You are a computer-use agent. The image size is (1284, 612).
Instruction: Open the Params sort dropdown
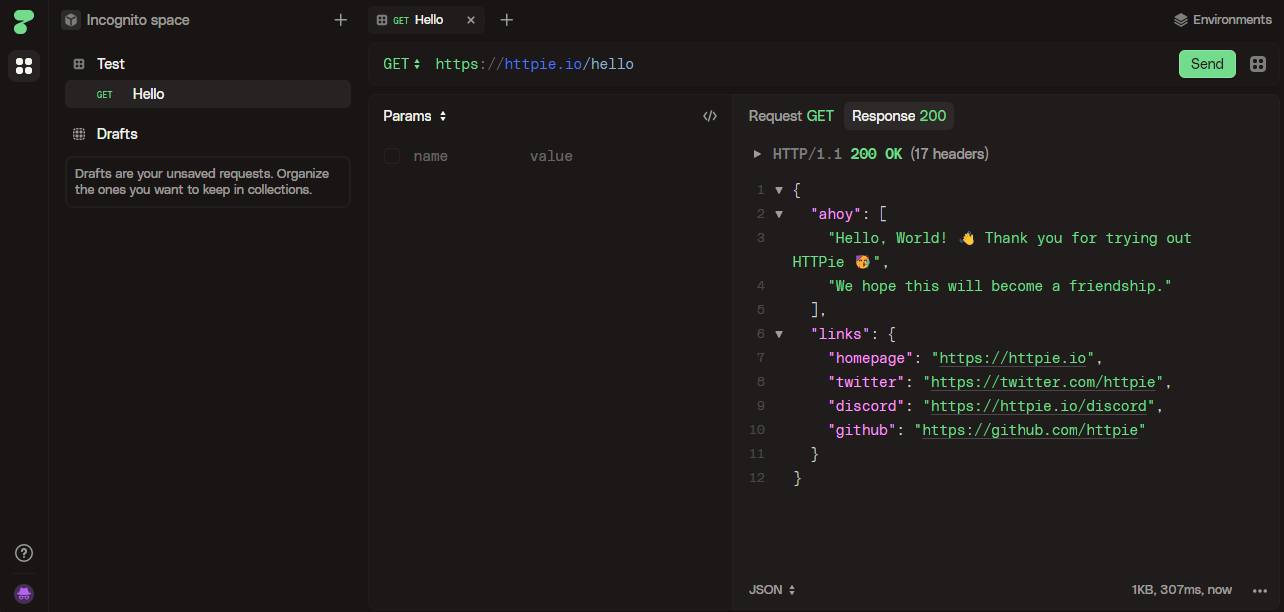(440, 116)
